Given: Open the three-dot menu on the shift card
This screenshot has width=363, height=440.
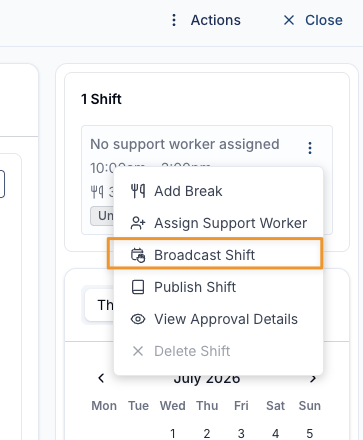Looking at the screenshot, I should [x=310, y=148].
